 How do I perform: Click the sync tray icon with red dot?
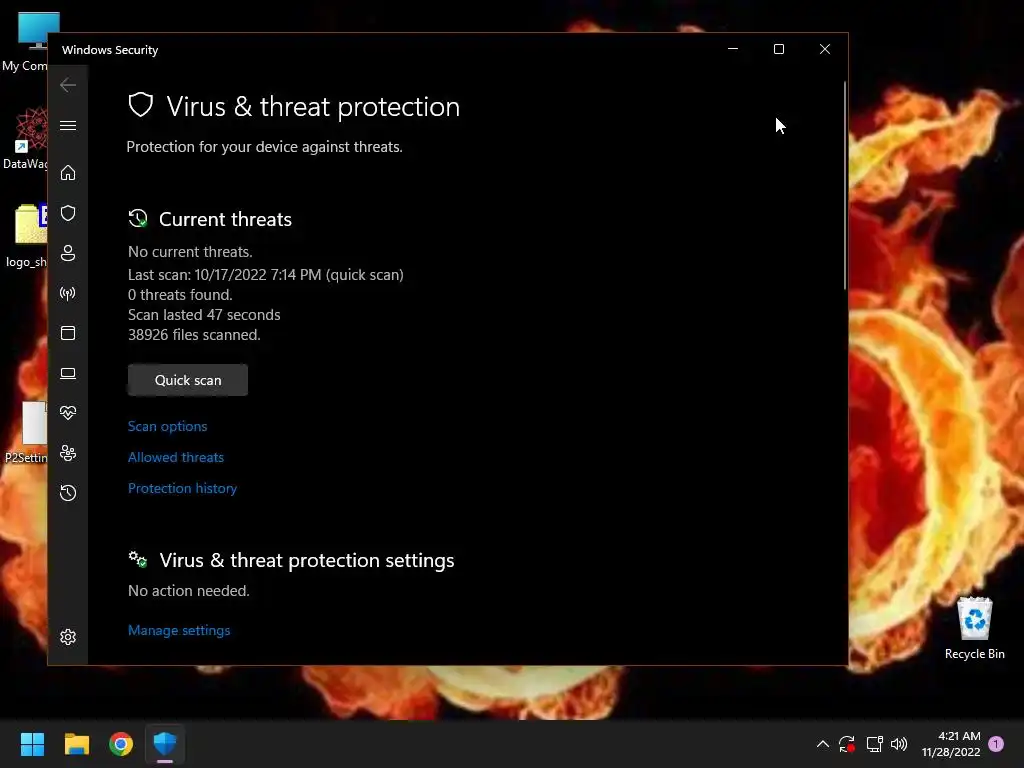[847, 744]
